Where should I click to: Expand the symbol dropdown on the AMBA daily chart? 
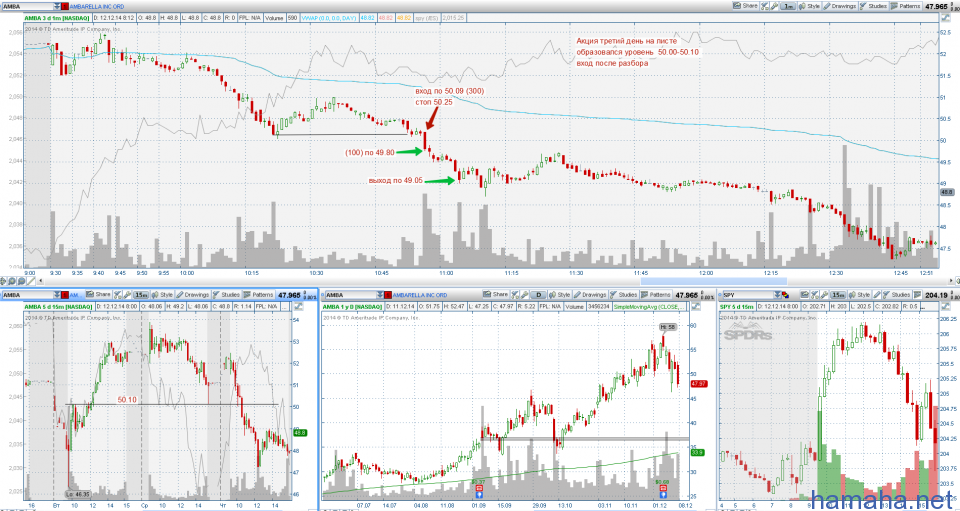pos(380,295)
